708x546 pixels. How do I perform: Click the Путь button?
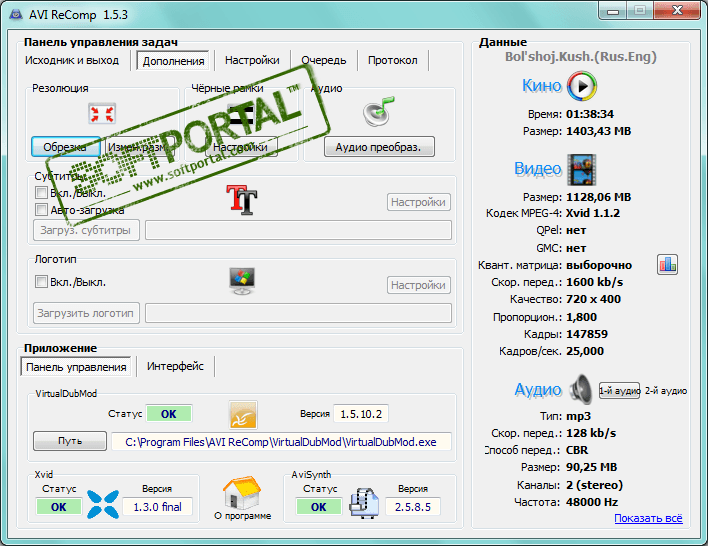[70, 441]
